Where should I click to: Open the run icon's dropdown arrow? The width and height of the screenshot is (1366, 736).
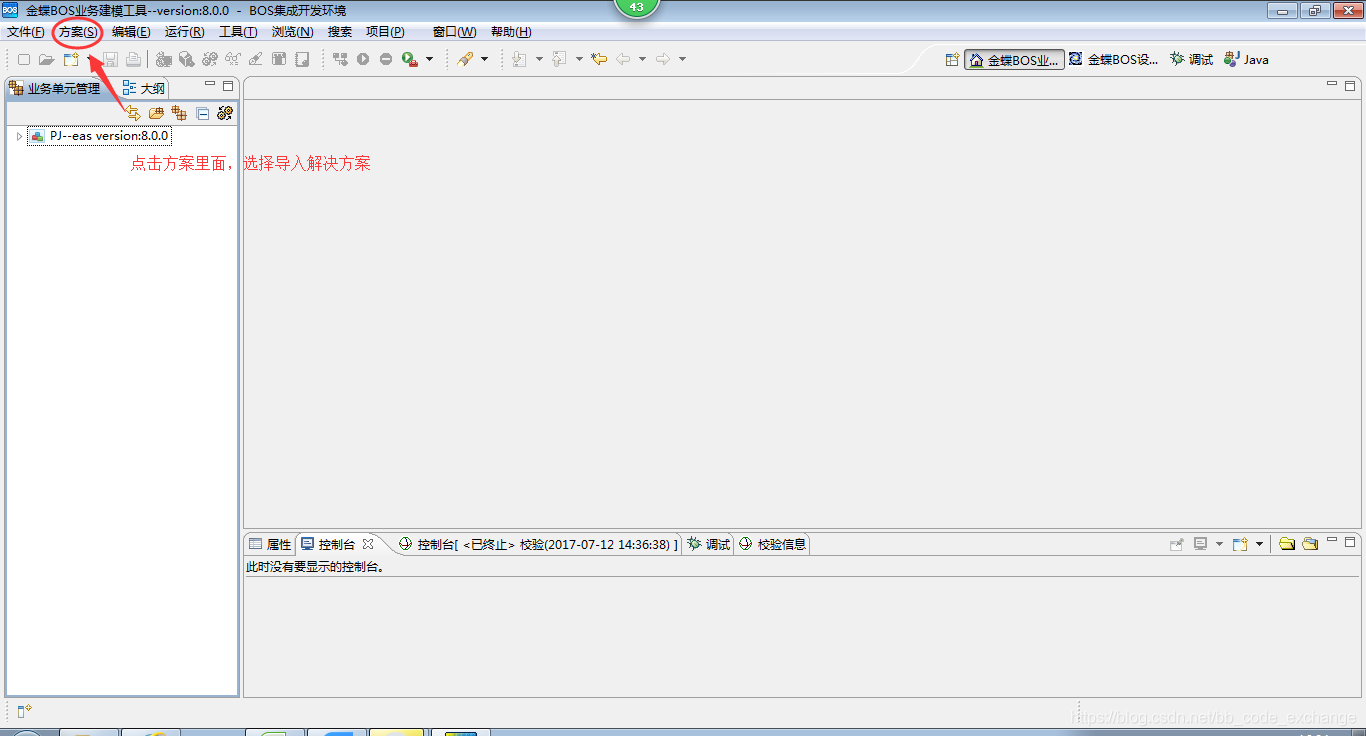pyautogui.click(x=430, y=59)
